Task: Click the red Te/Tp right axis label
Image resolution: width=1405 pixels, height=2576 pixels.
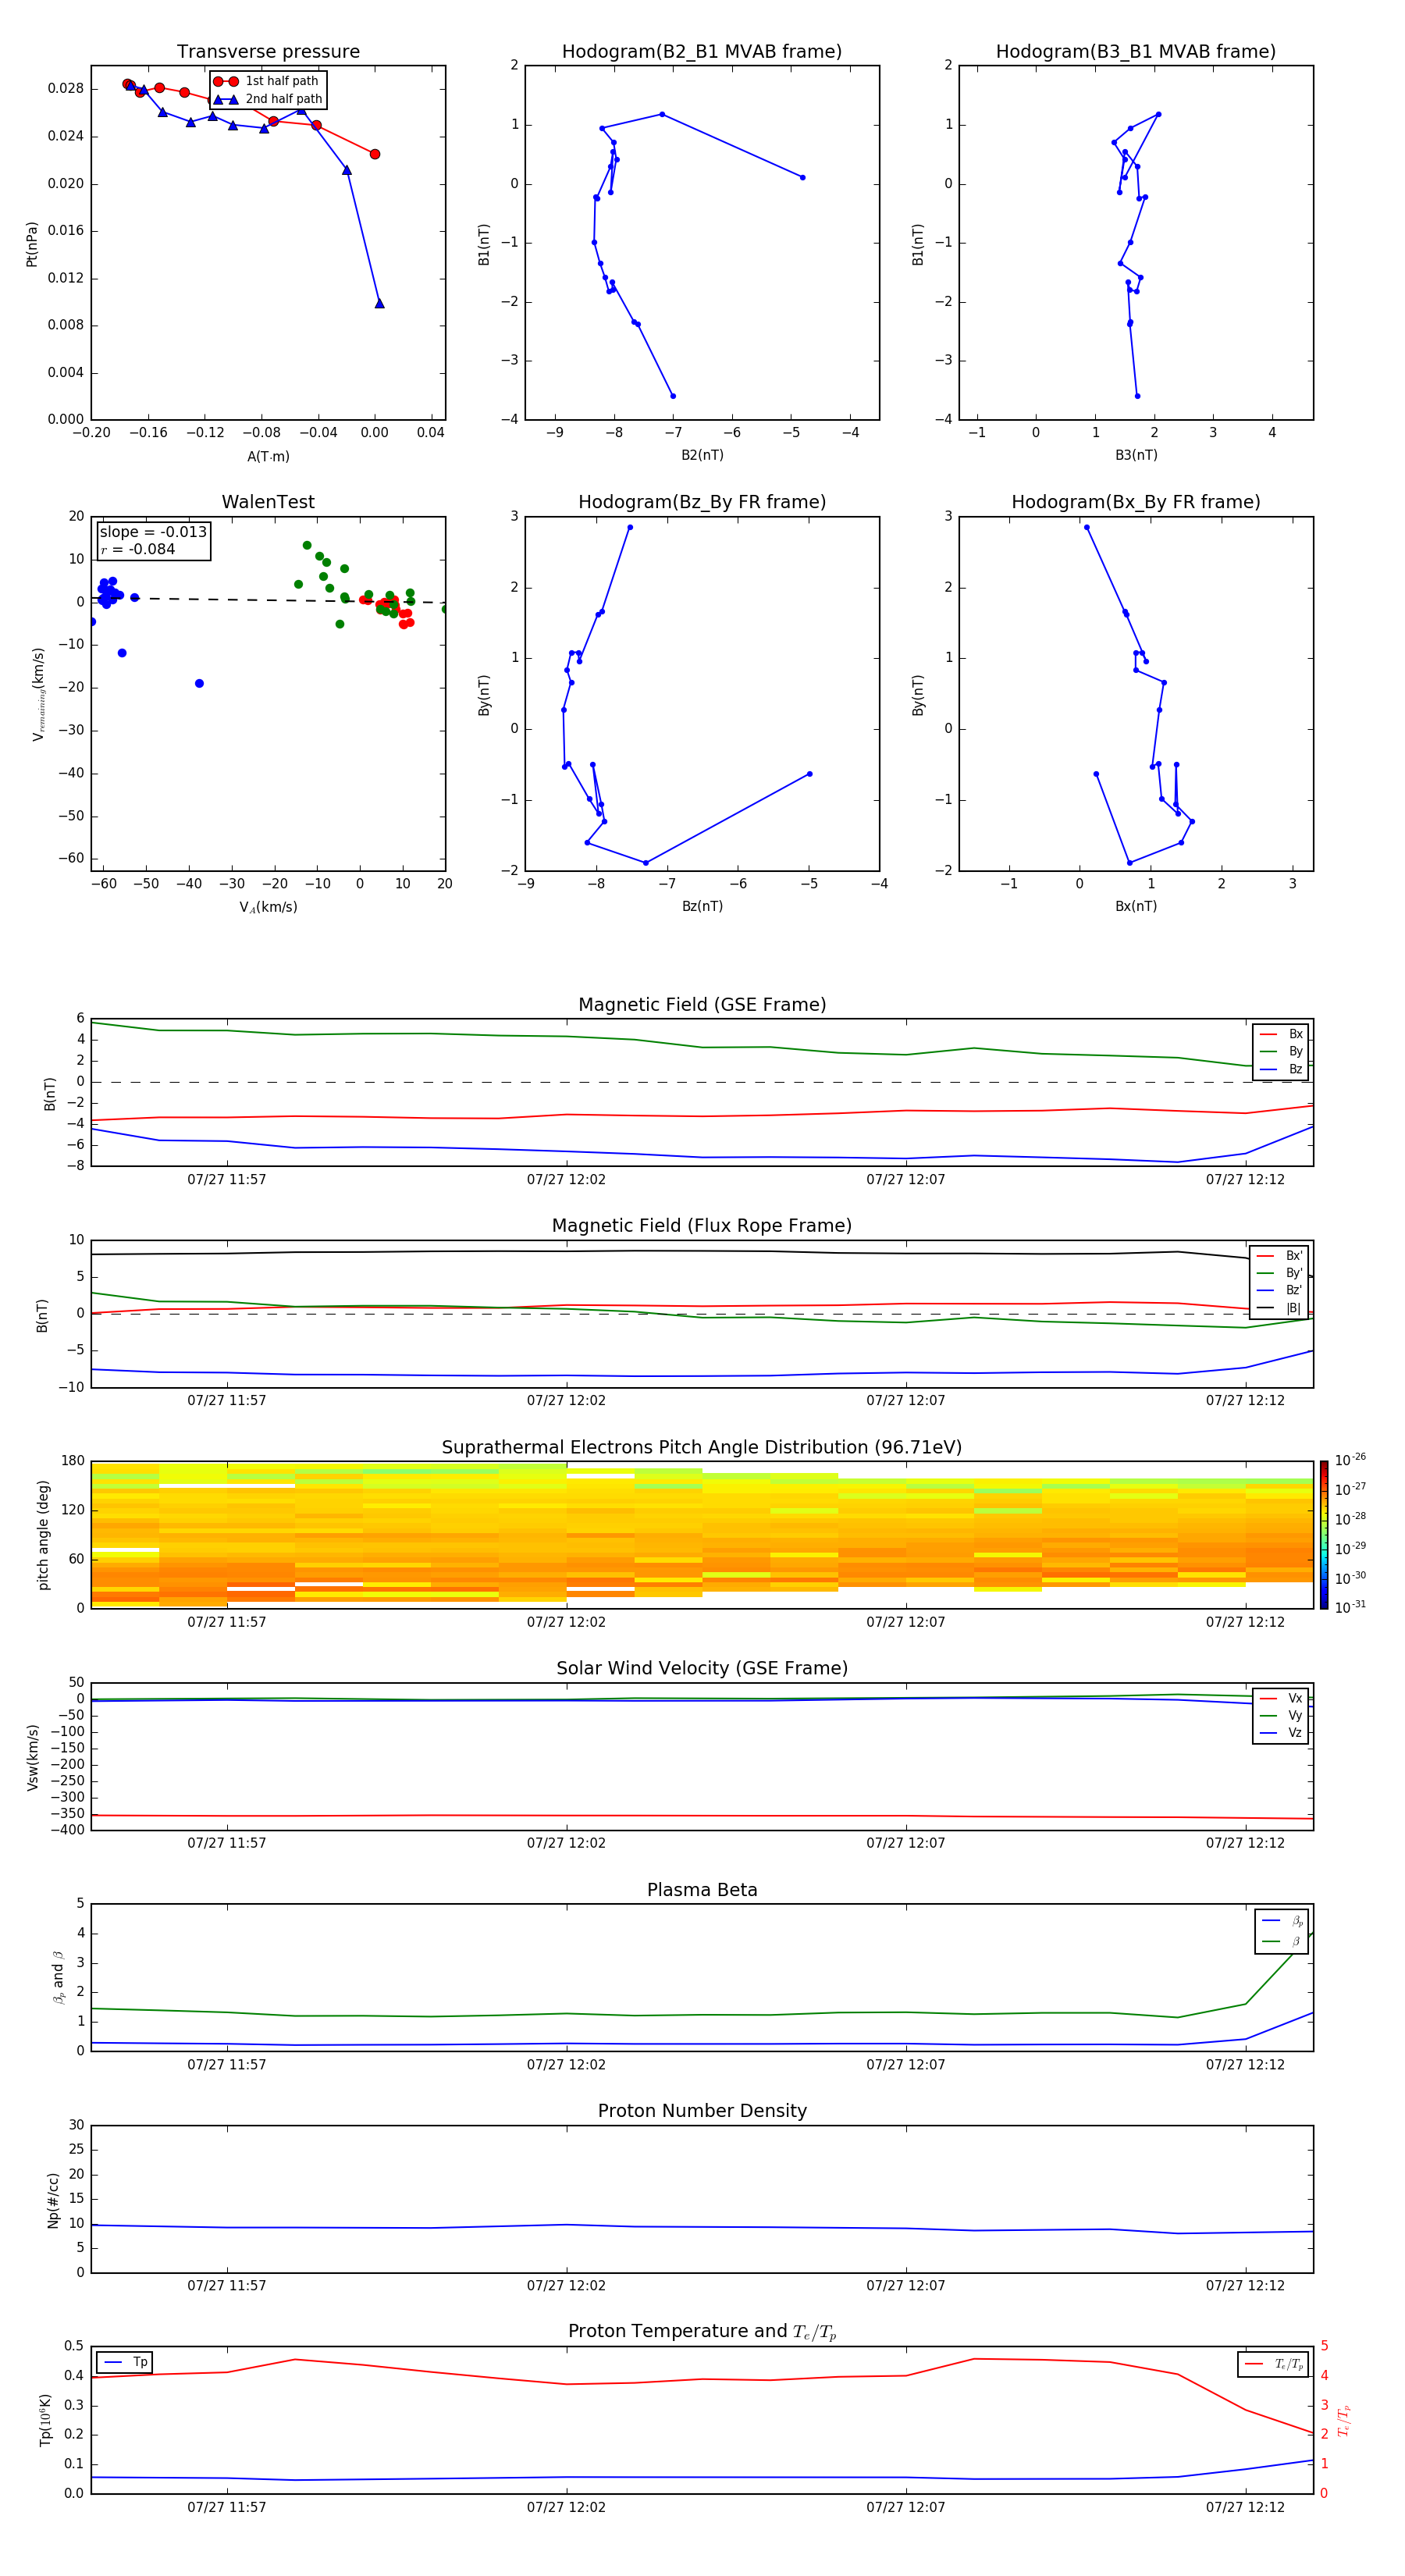Action: [1344, 2420]
